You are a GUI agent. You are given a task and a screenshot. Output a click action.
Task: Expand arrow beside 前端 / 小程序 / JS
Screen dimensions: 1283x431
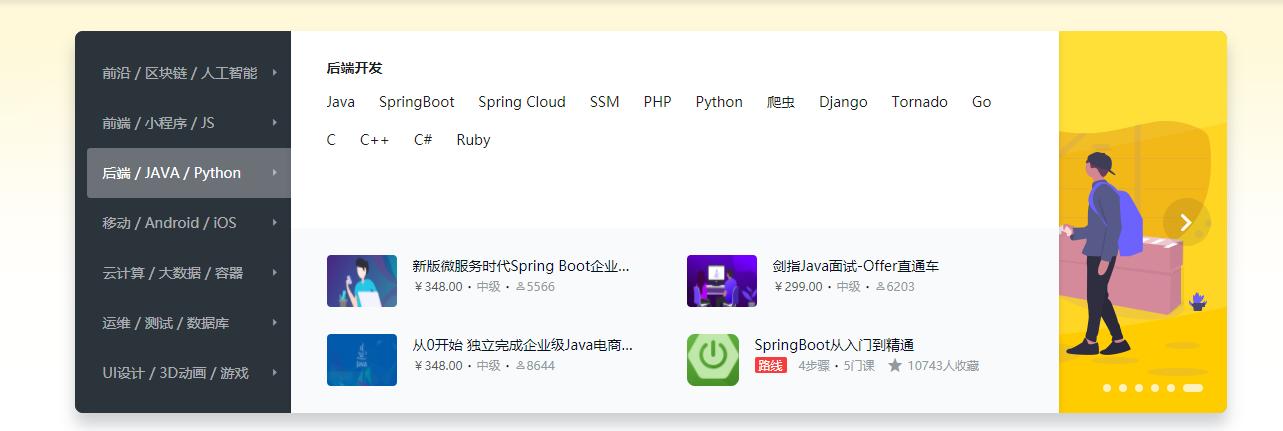[x=274, y=122]
